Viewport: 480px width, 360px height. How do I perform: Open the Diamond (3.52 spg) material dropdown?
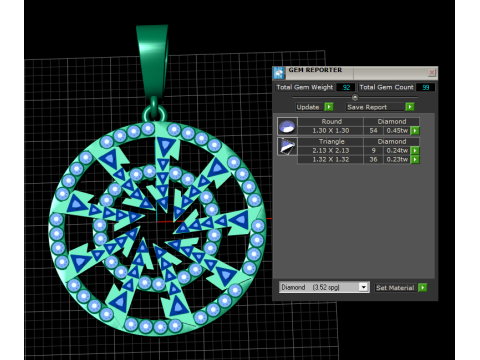(x=363, y=287)
